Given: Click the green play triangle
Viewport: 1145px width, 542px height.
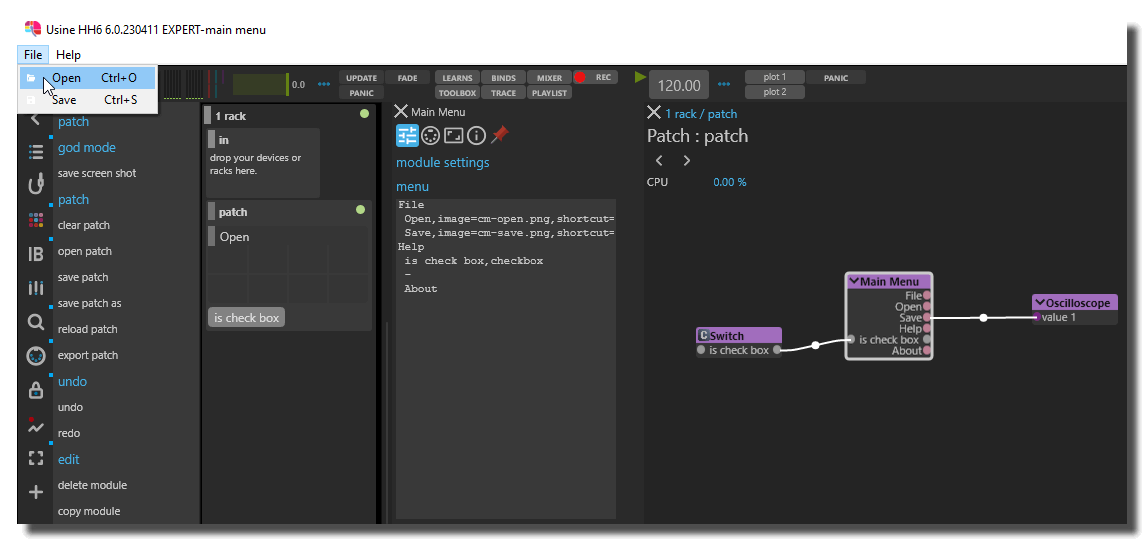Looking at the screenshot, I should (x=640, y=77).
